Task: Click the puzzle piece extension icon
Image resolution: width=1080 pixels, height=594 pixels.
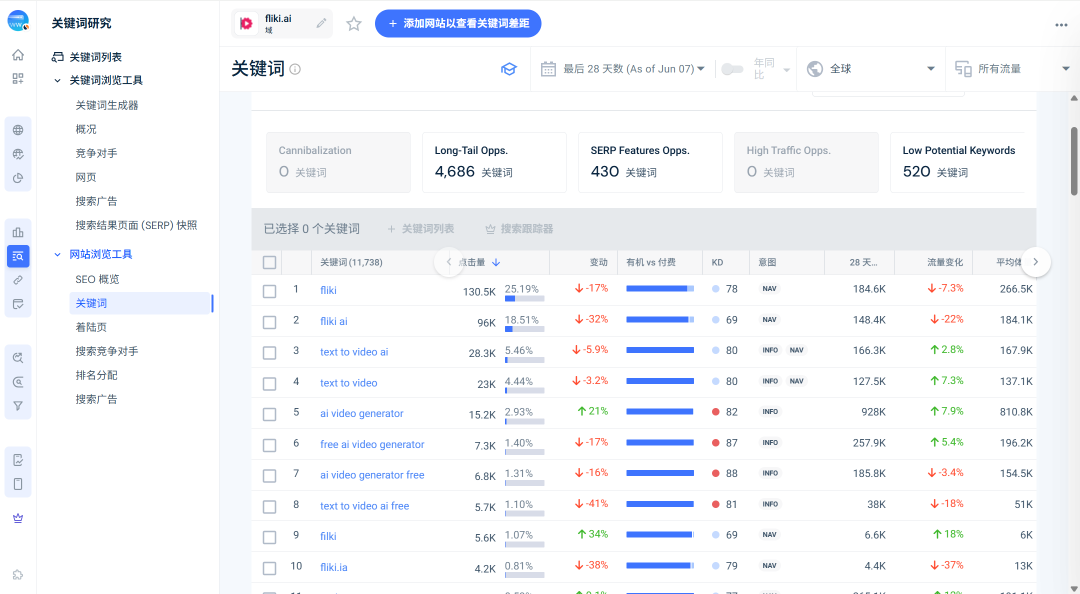Action: (x=18, y=575)
